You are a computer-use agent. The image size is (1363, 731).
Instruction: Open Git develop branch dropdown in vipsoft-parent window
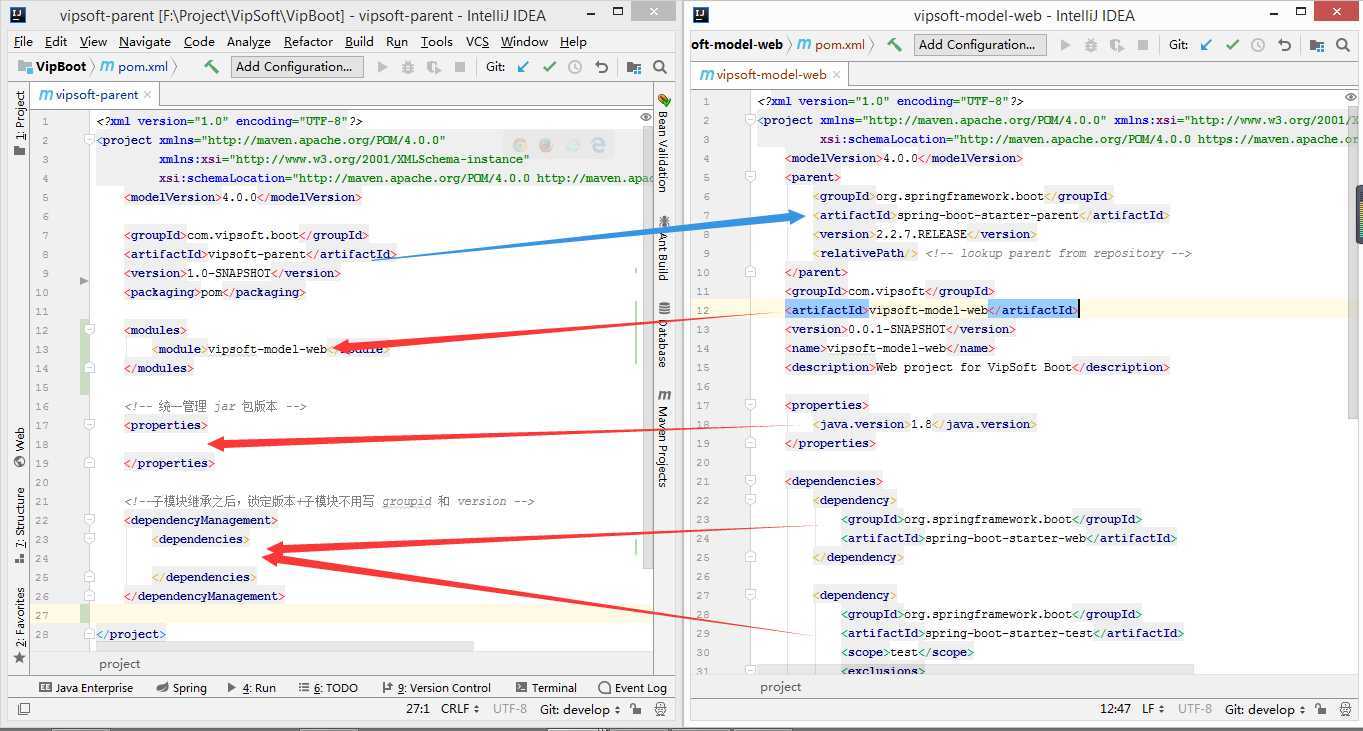(580, 709)
